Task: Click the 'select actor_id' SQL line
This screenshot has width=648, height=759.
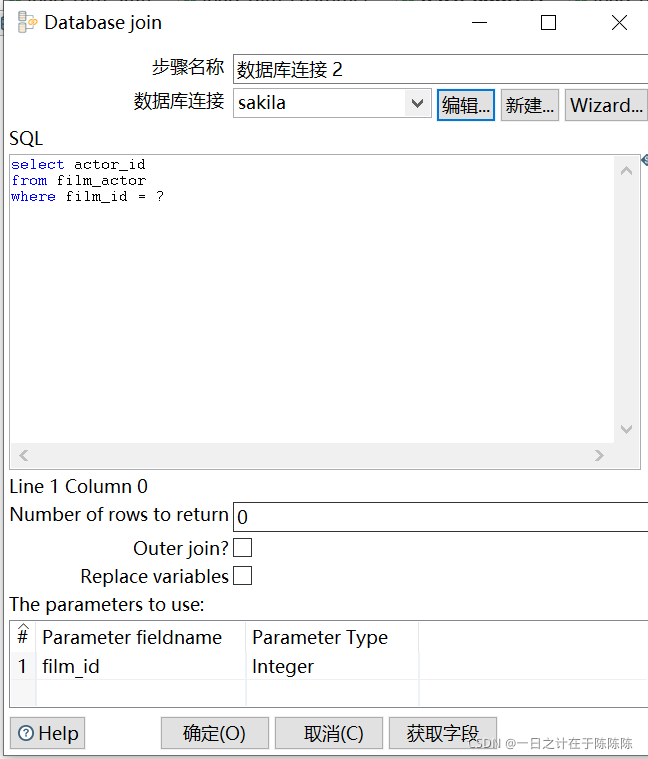Action: (78, 165)
